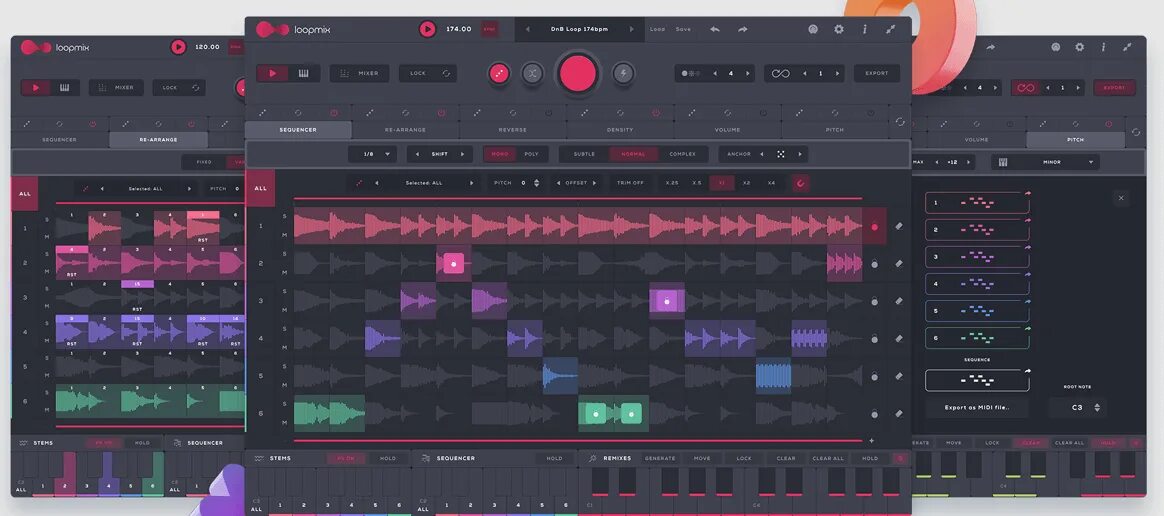Click the large pink remix button

(x=578, y=74)
